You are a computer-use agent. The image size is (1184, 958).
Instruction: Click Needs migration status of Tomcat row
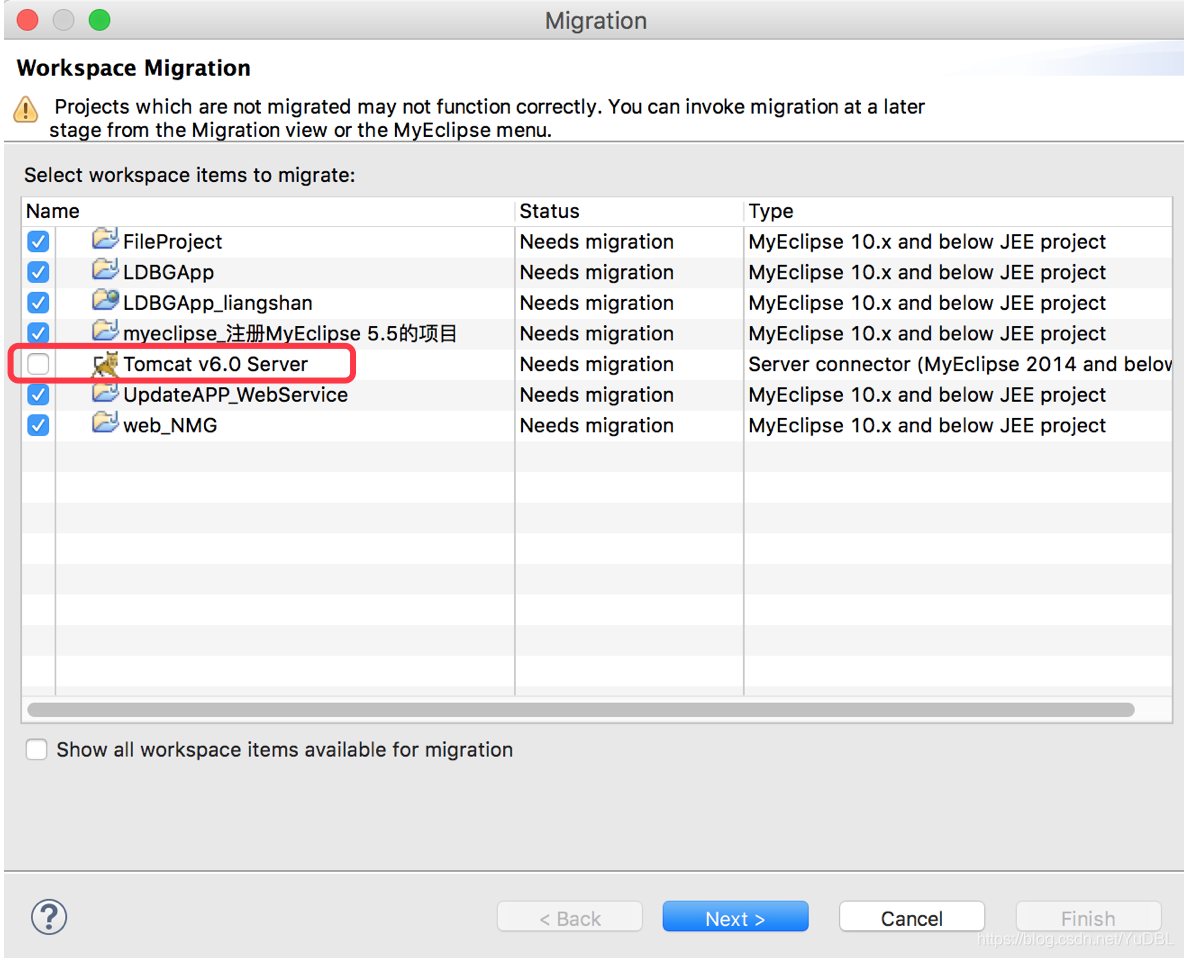[597, 364]
